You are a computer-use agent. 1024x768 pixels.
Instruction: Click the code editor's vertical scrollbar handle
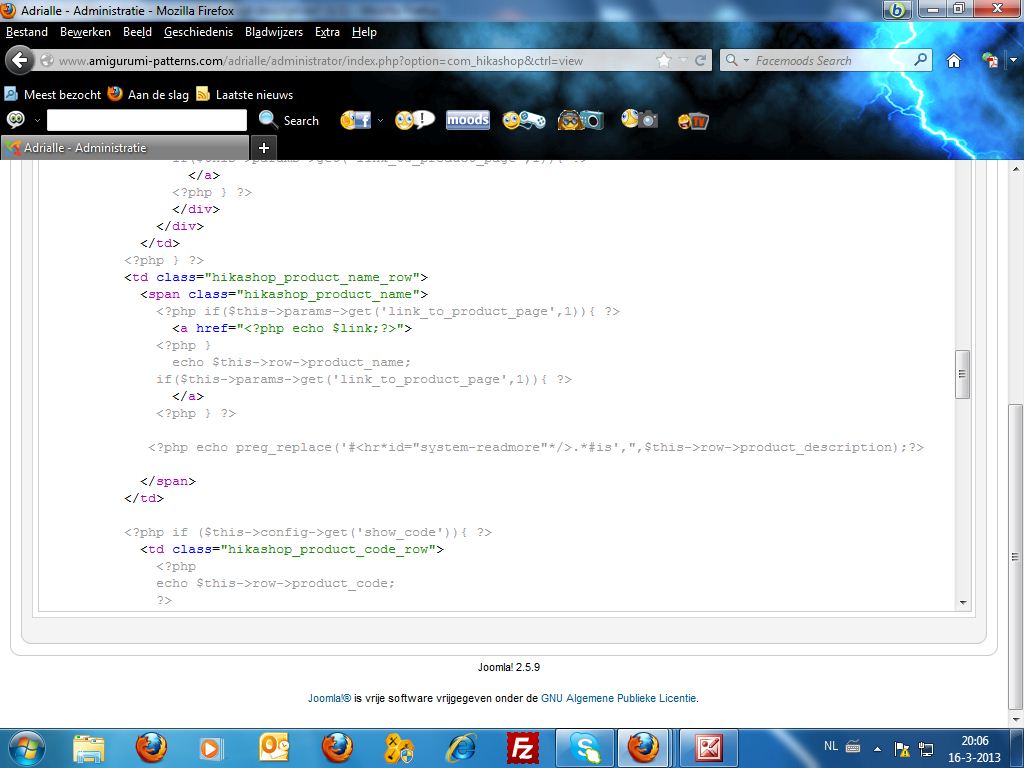[x=962, y=375]
